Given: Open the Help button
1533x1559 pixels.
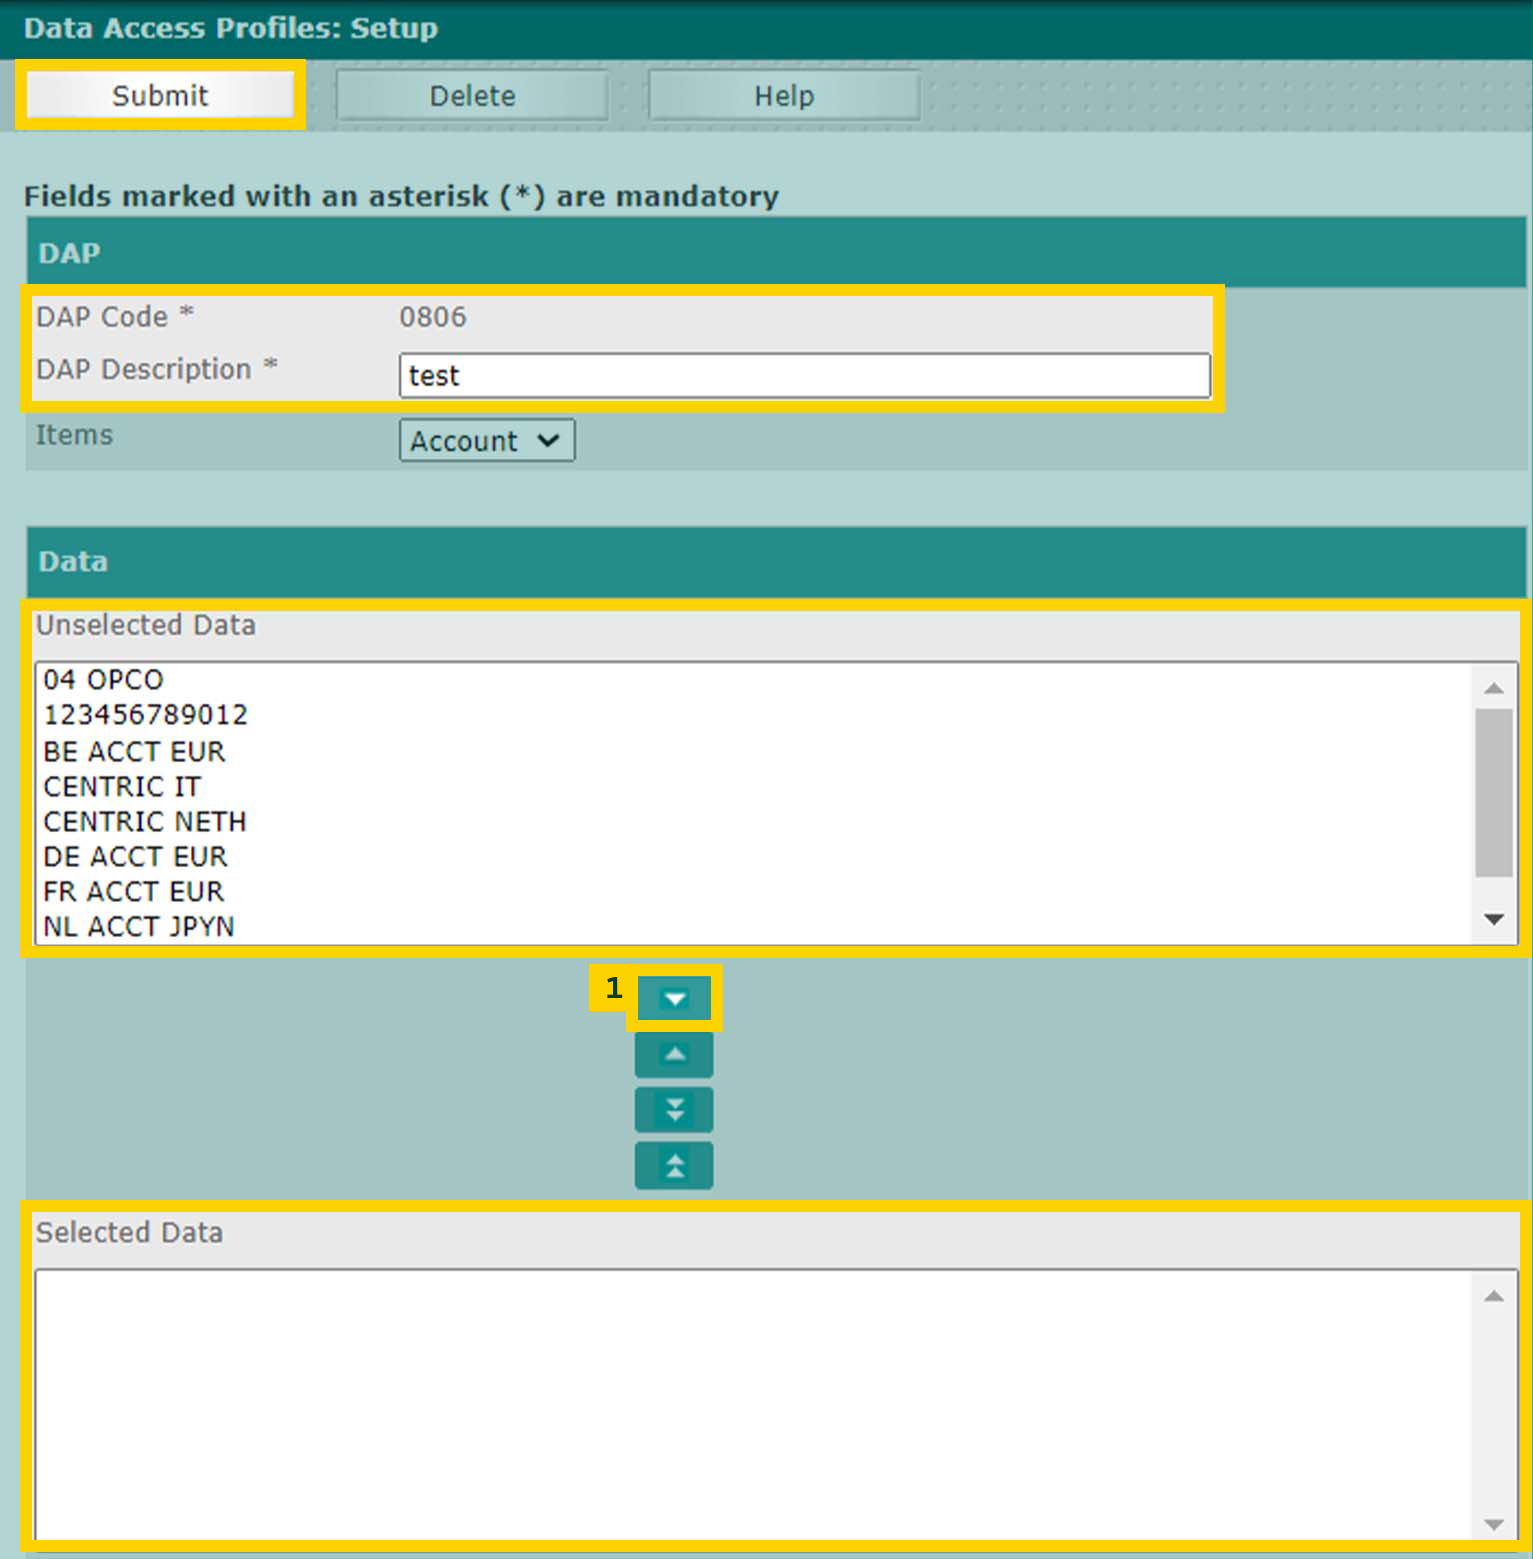Looking at the screenshot, I should click(x=784, y=95).
